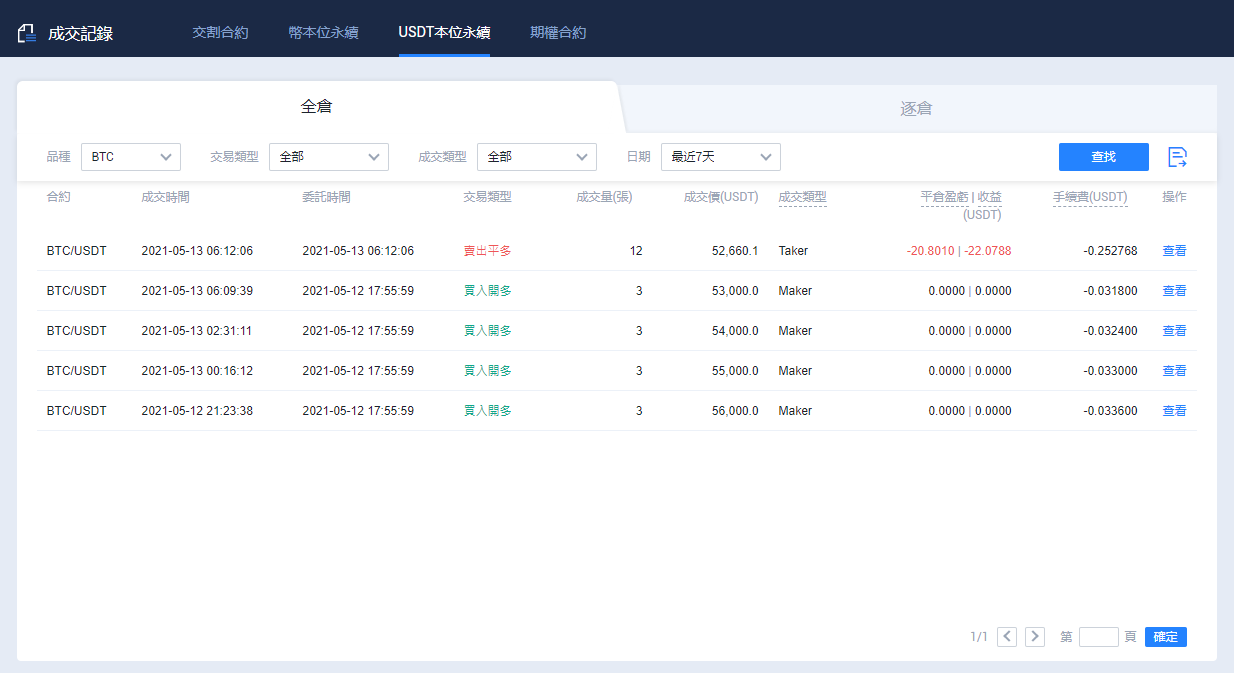Click the fee value -0.032400
The image size is (1234, 673).
pyautogui.click(x=1110, y=331)
